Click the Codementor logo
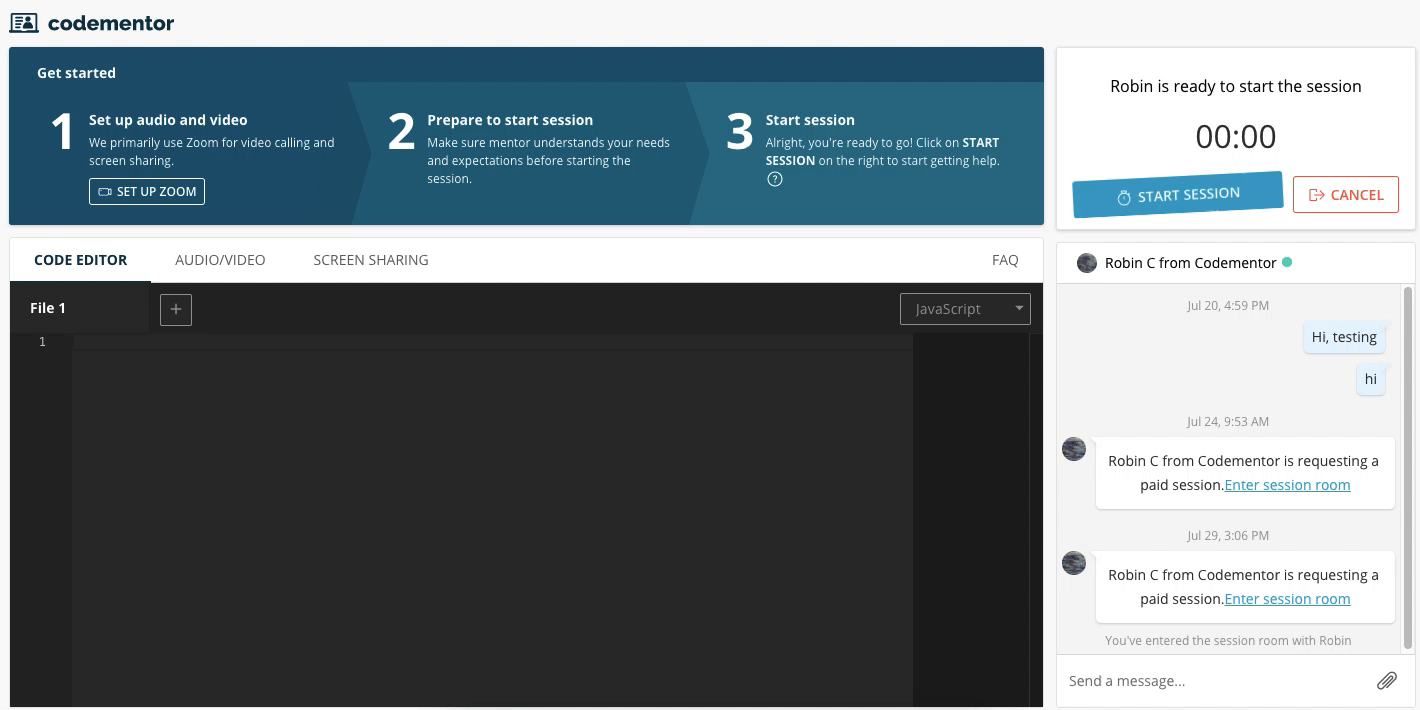This screenshot has height=710, width=1420. 92,22
